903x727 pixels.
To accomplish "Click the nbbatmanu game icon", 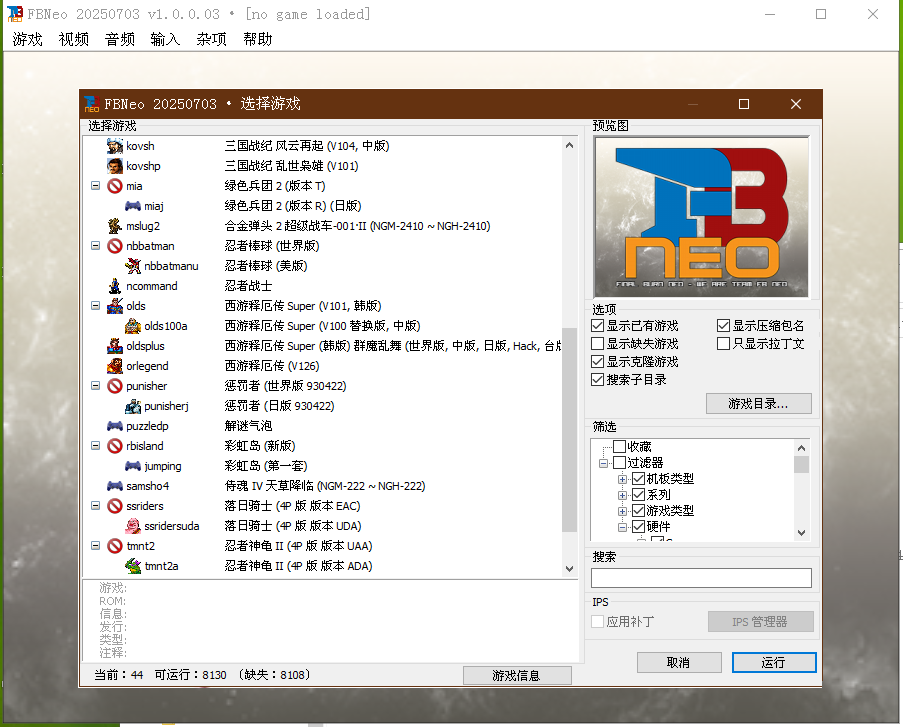I will [133, 266].
